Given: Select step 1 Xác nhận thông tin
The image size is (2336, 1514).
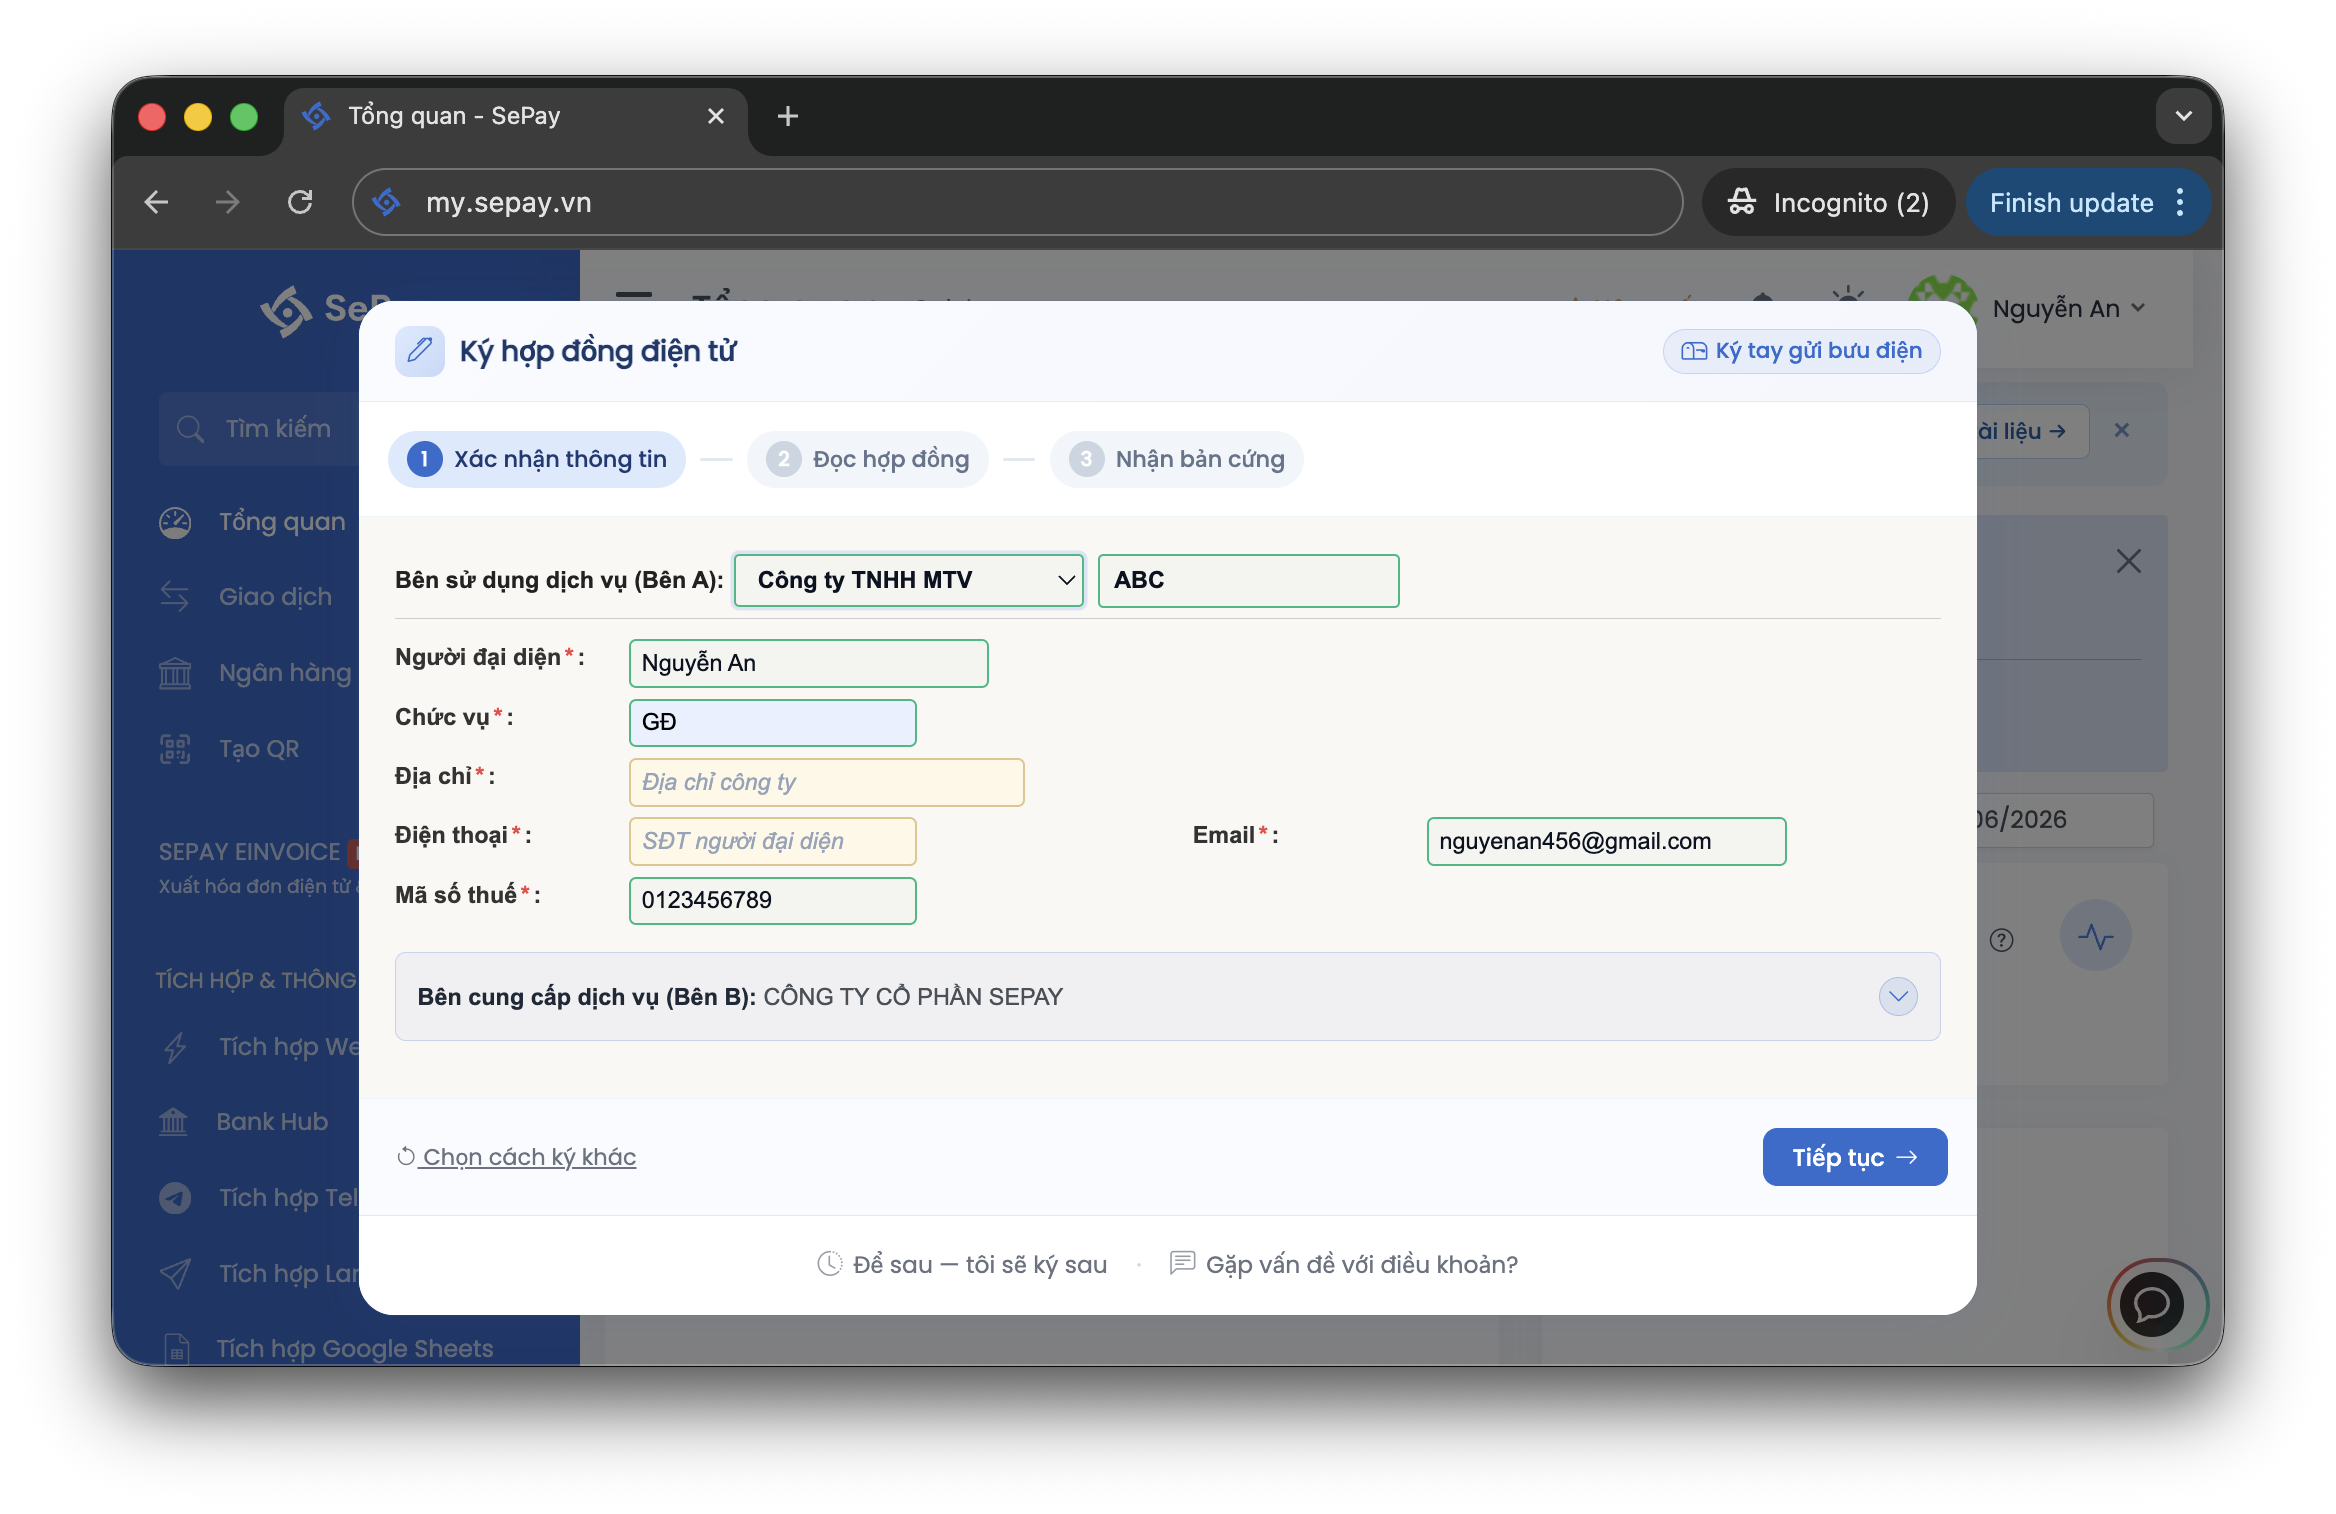Looking at the screenshot, I should click(x=537, y=459).
